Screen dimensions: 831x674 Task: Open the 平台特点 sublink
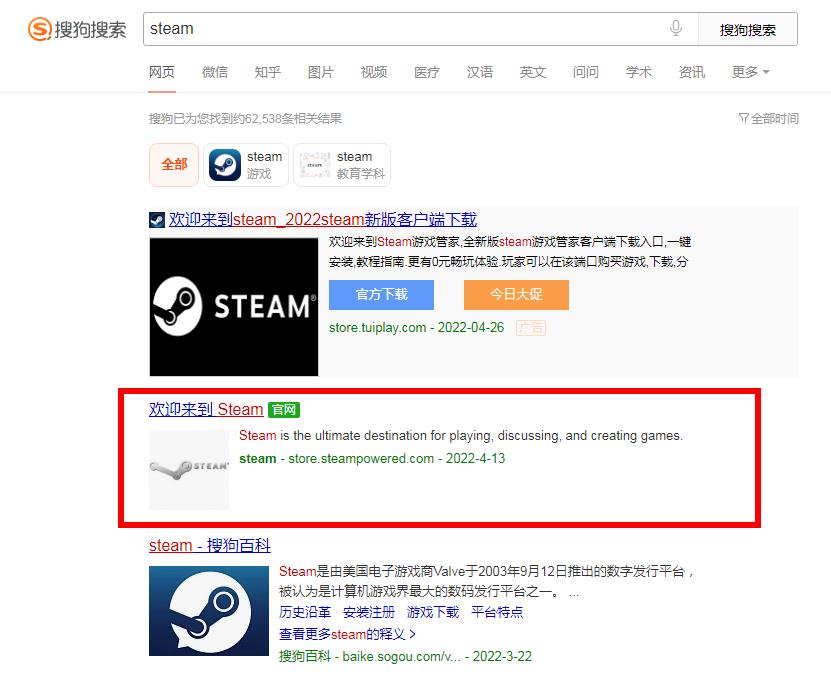(x=497, y=613)
